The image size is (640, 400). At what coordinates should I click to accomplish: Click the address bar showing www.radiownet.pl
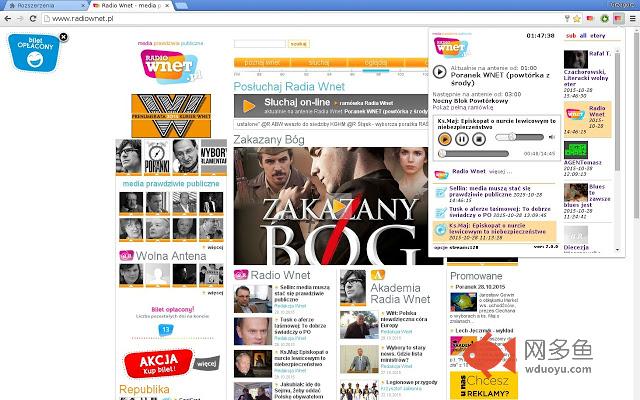coord(302,18)
